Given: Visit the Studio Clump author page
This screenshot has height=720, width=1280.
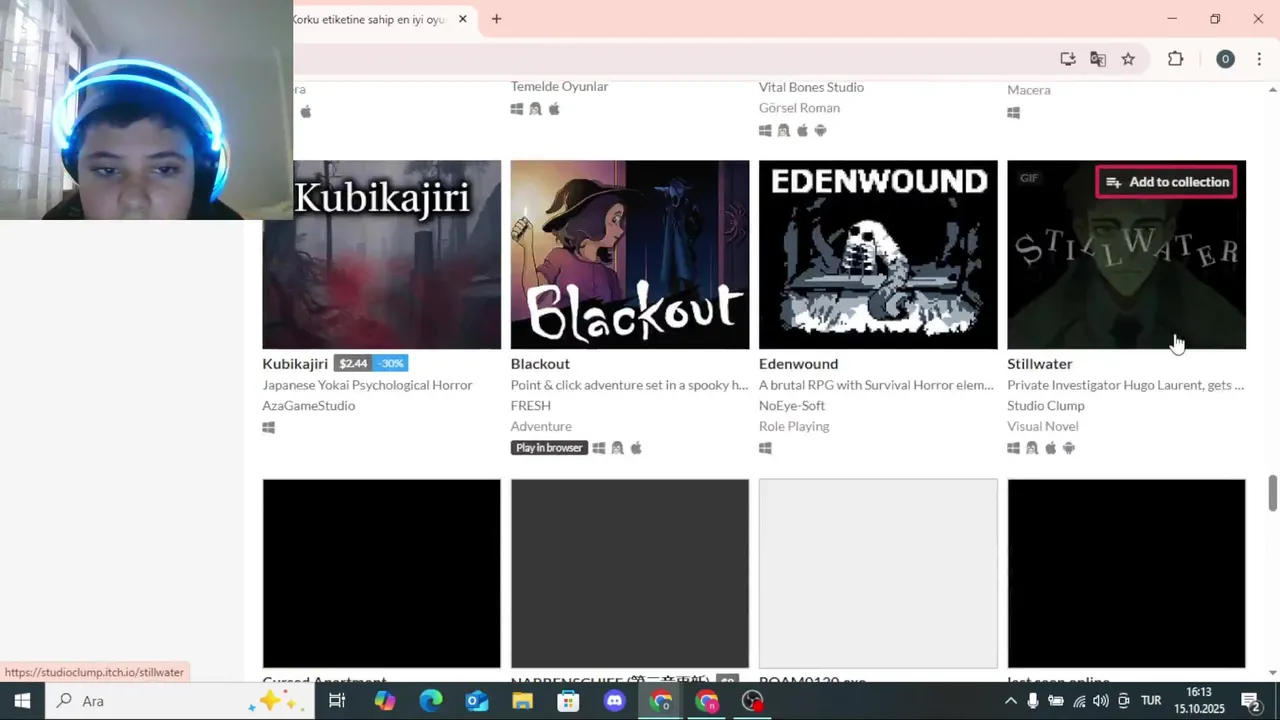Looking at the screenshot, I should [x=1045, y=406].
